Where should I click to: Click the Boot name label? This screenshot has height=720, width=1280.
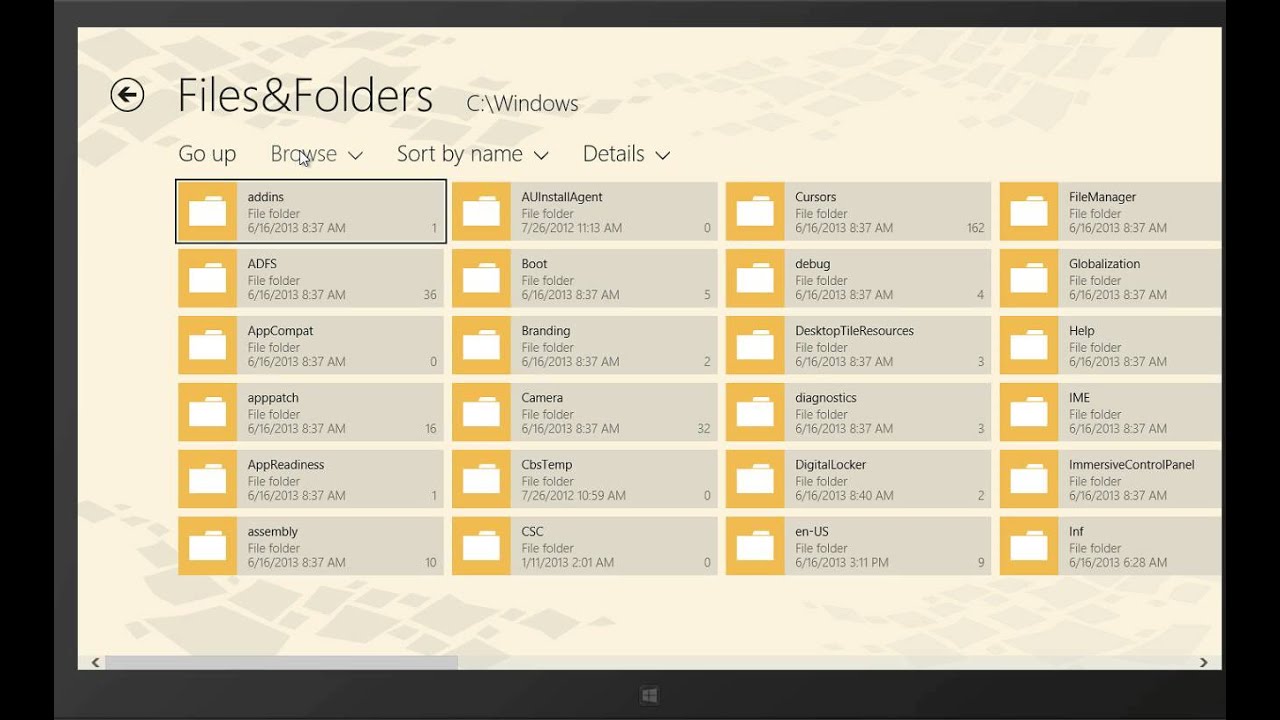pos(535,264)
